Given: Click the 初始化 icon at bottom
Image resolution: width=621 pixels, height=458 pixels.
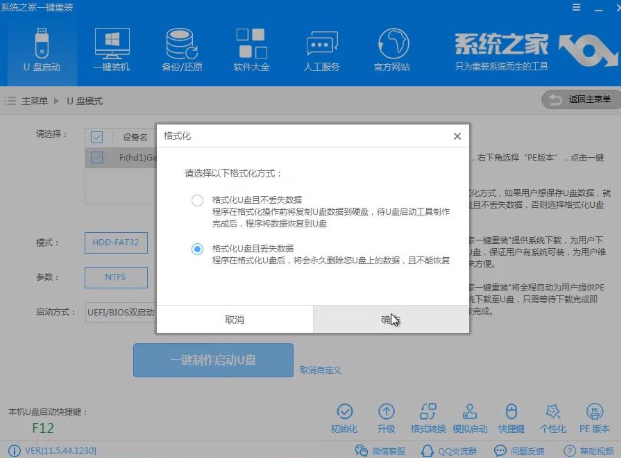Looking at the screenshot, I should tap(345, 418).
